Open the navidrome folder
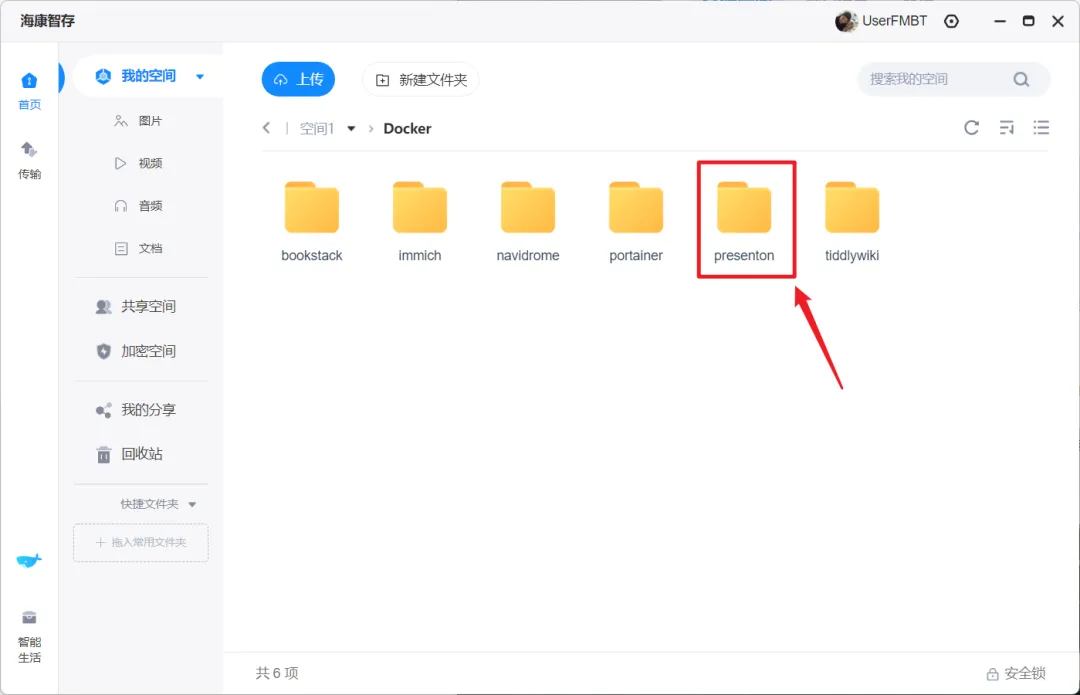1080x695 pixels. tap(528, 222)
